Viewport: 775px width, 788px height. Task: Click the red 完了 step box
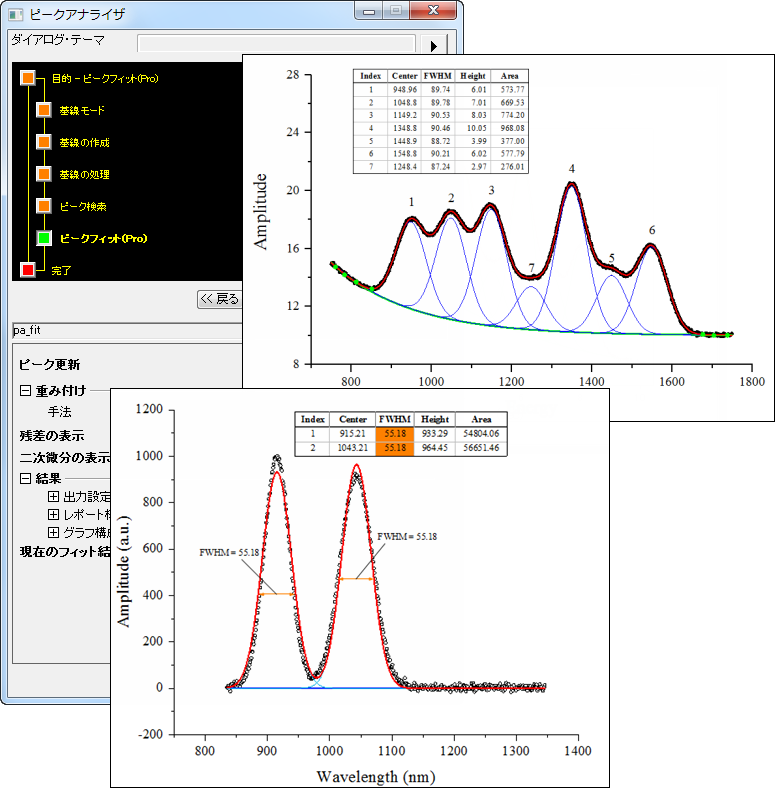[x=28, y=270]
